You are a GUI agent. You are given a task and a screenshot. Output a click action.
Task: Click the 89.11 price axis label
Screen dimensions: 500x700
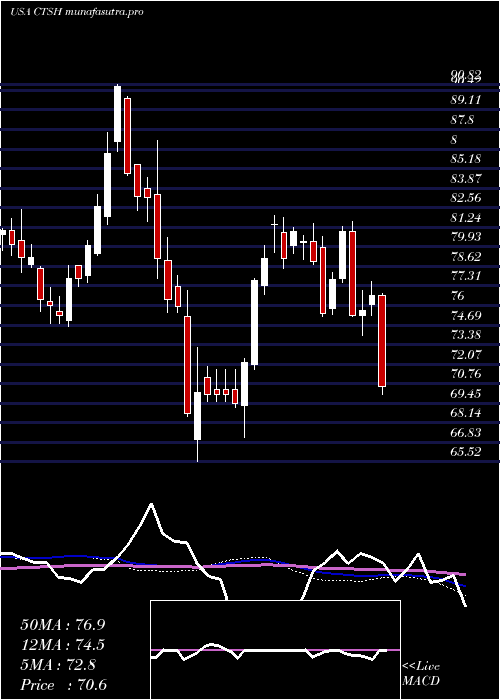[466, 100]
